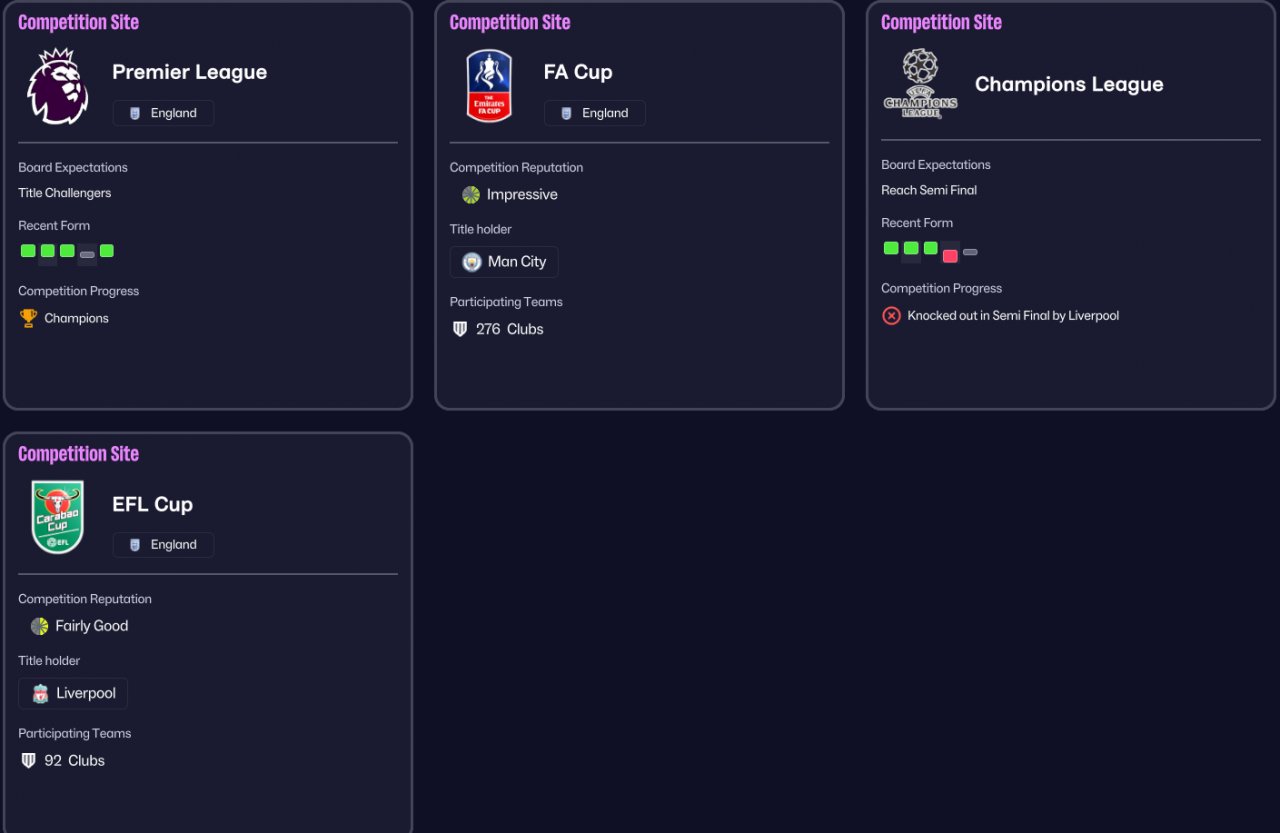Open the Premier League competition title

pos(189,72)
